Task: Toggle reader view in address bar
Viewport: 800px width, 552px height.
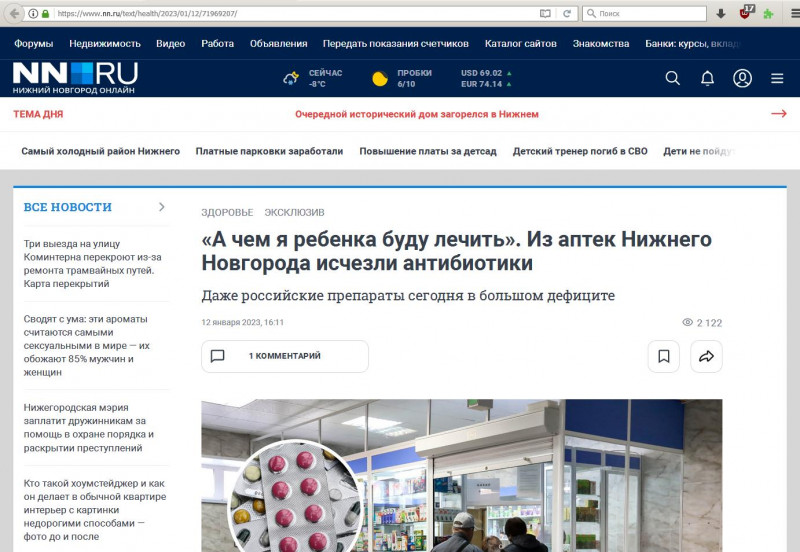Action: coord(545,13)
